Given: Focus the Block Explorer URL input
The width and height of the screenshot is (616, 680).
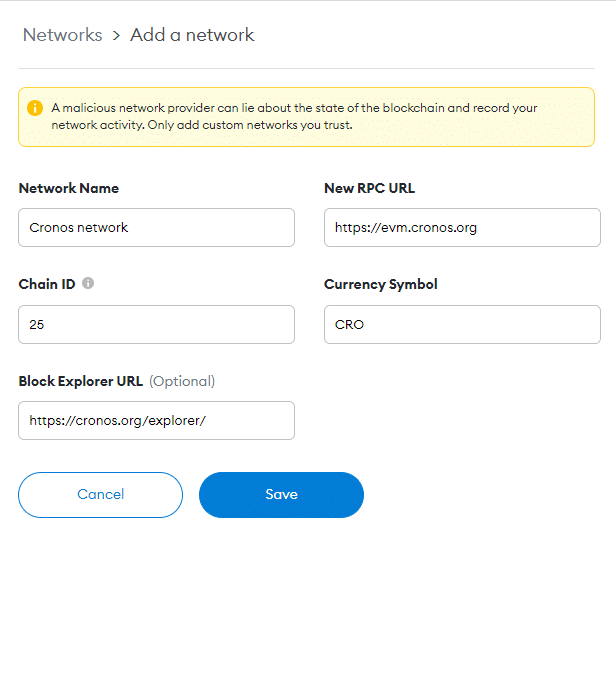Looking at the screenshot, I should coord(157,421).
